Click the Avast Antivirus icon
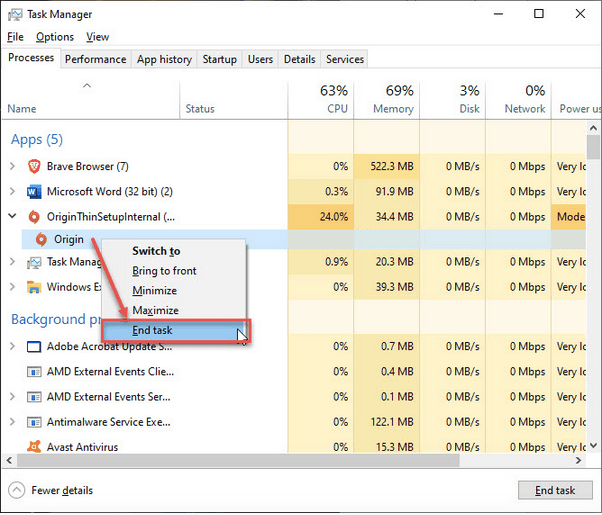This screenshot has height=515, width=602. click(x=34, y=447)
